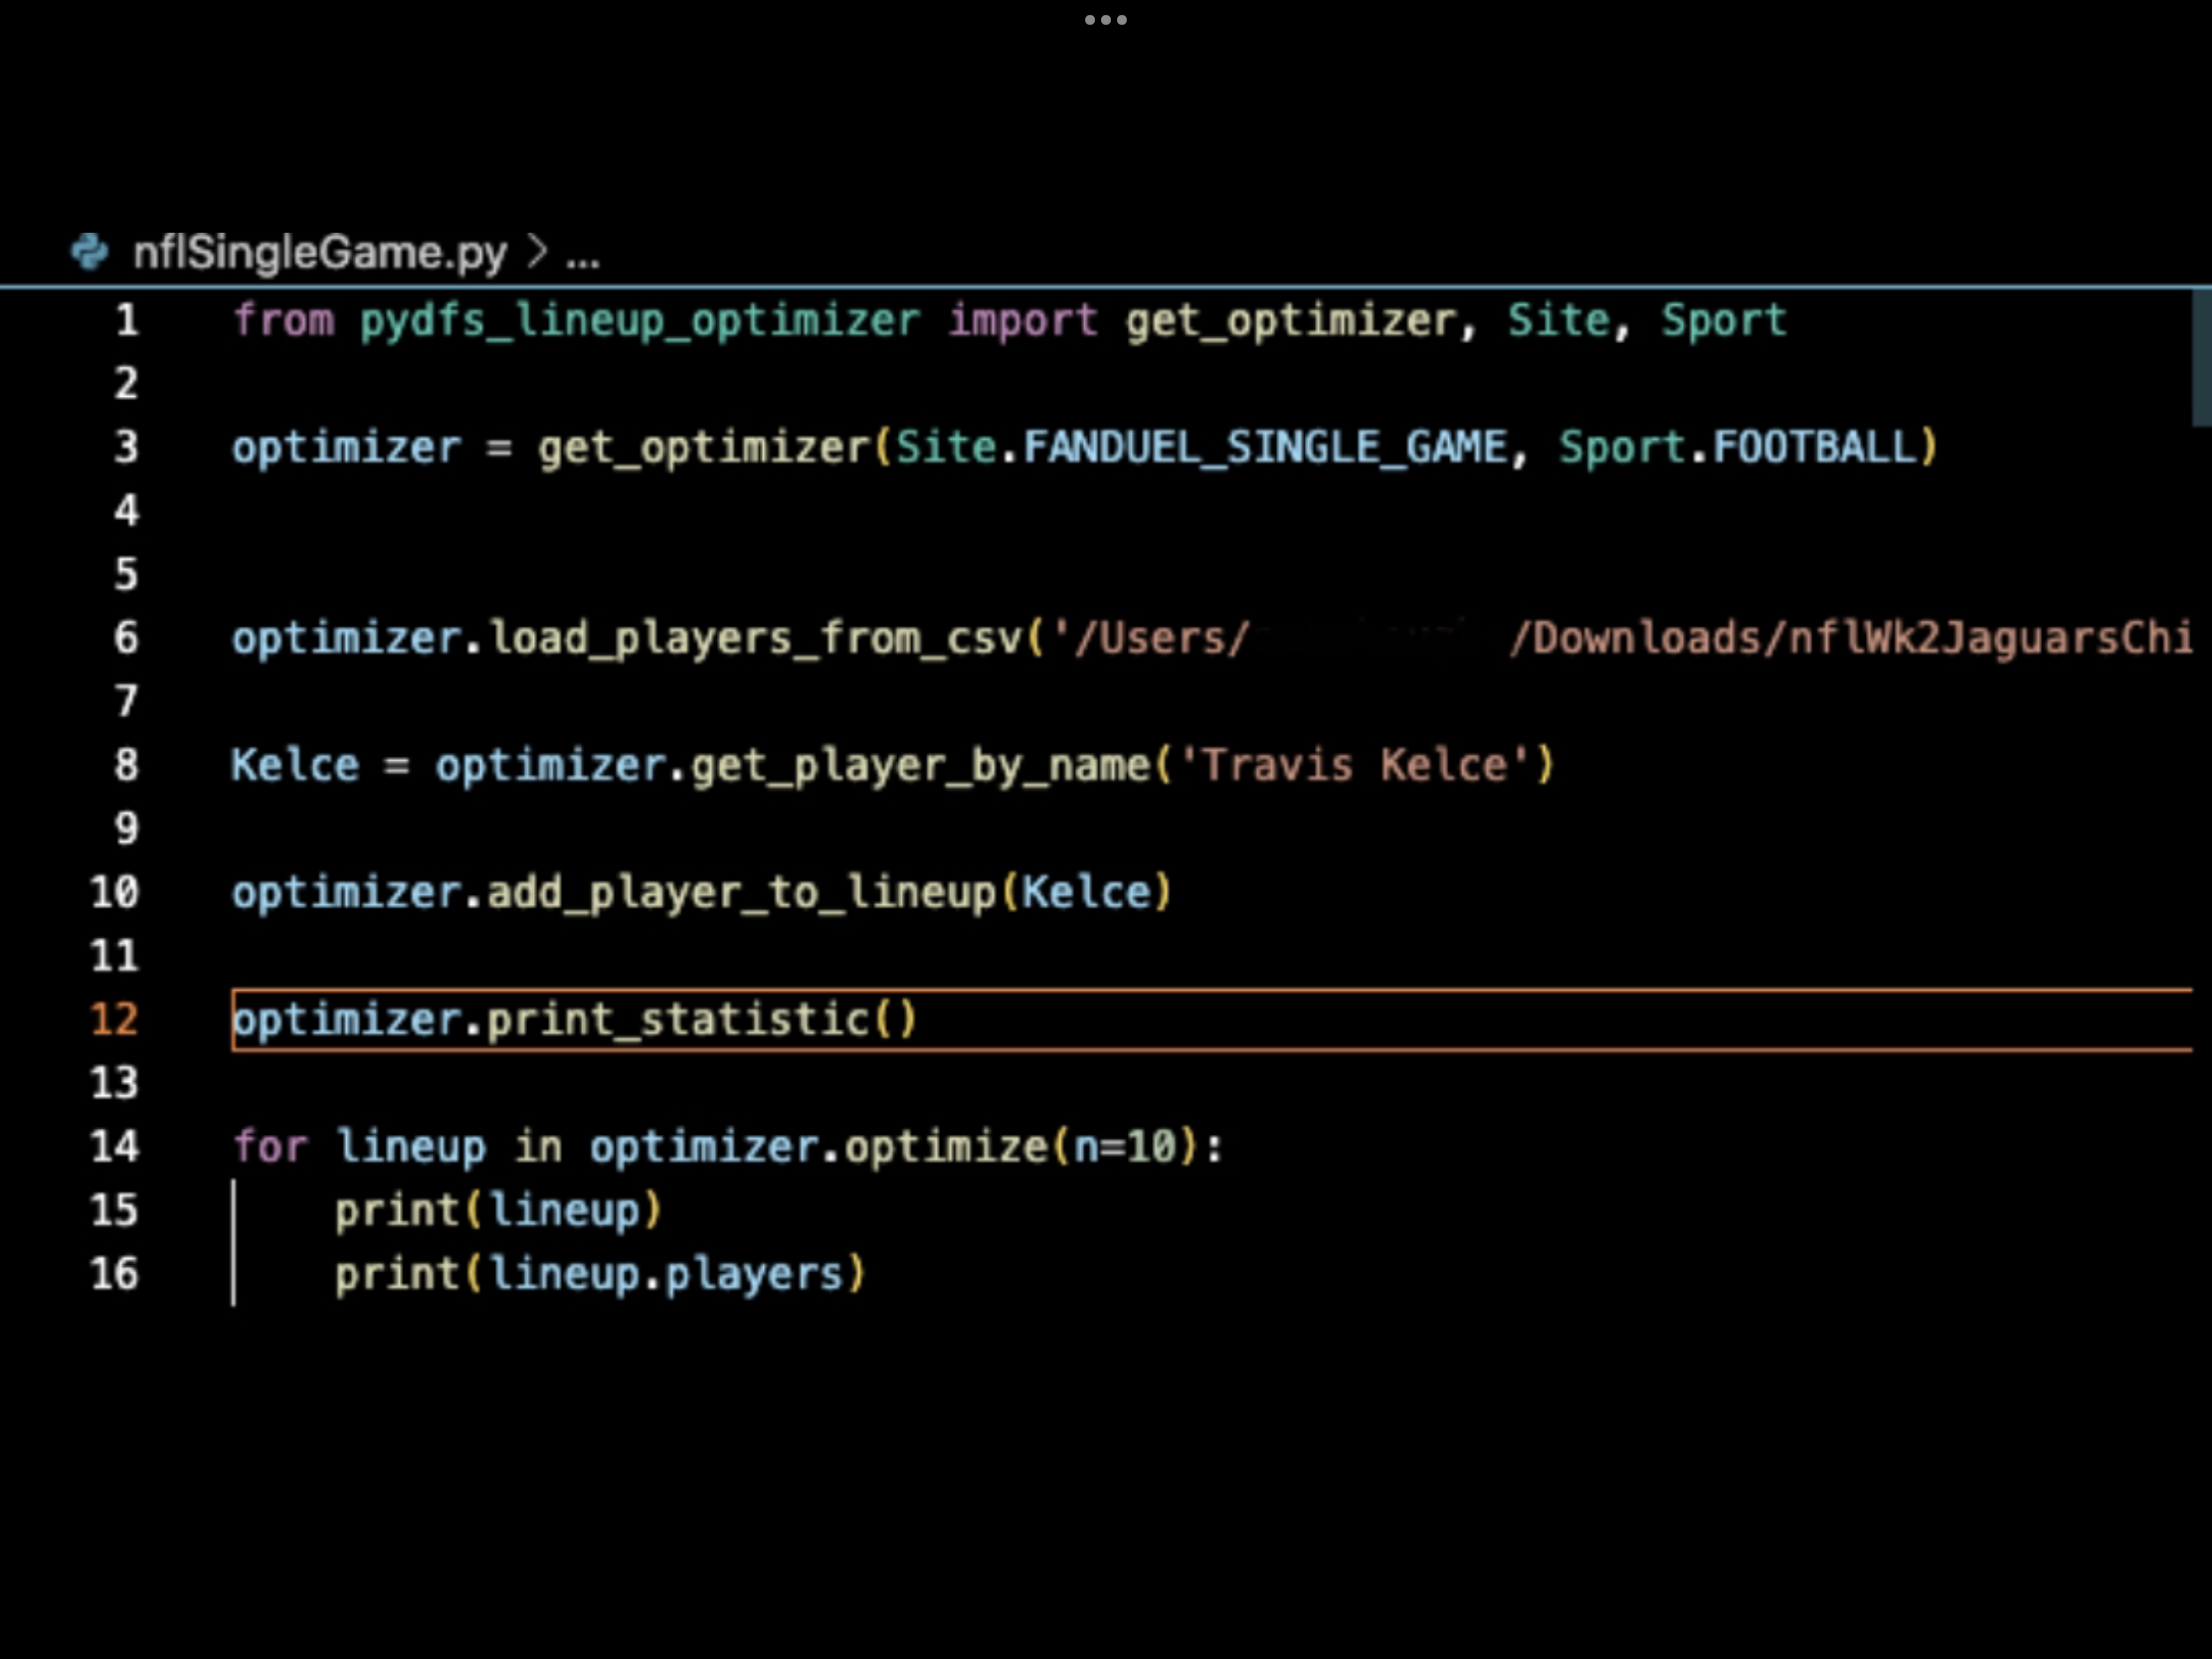The image size is (2212, 1659).
Task: Place cursor on optimizer.print_statistic() line
Action: click(575, 1020)
